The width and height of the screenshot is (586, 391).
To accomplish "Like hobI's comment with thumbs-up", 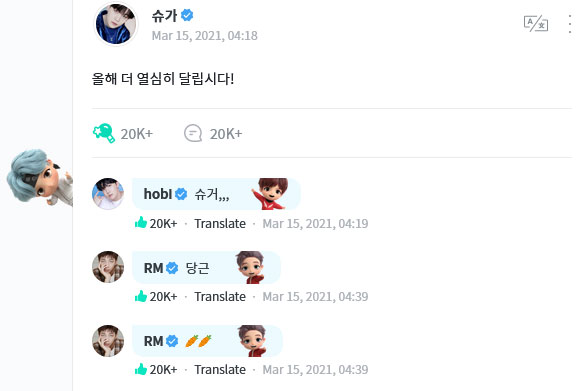I will click(x=141, y=222).
